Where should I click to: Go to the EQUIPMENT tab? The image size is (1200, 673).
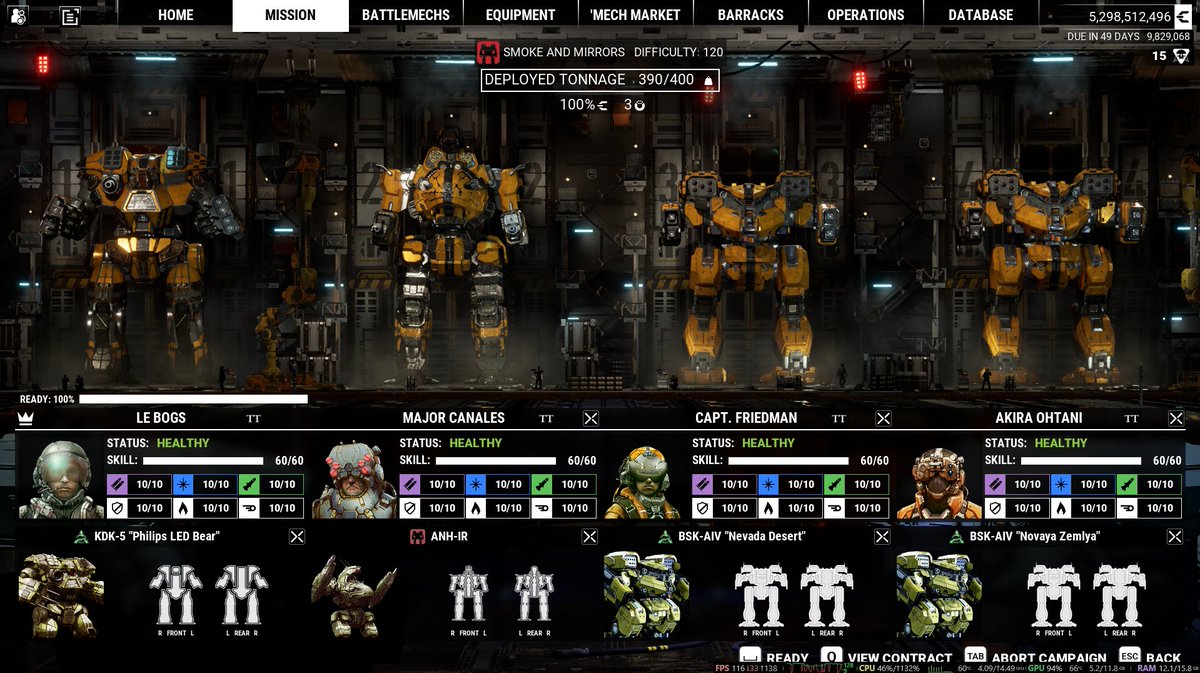tap(521, 15)
